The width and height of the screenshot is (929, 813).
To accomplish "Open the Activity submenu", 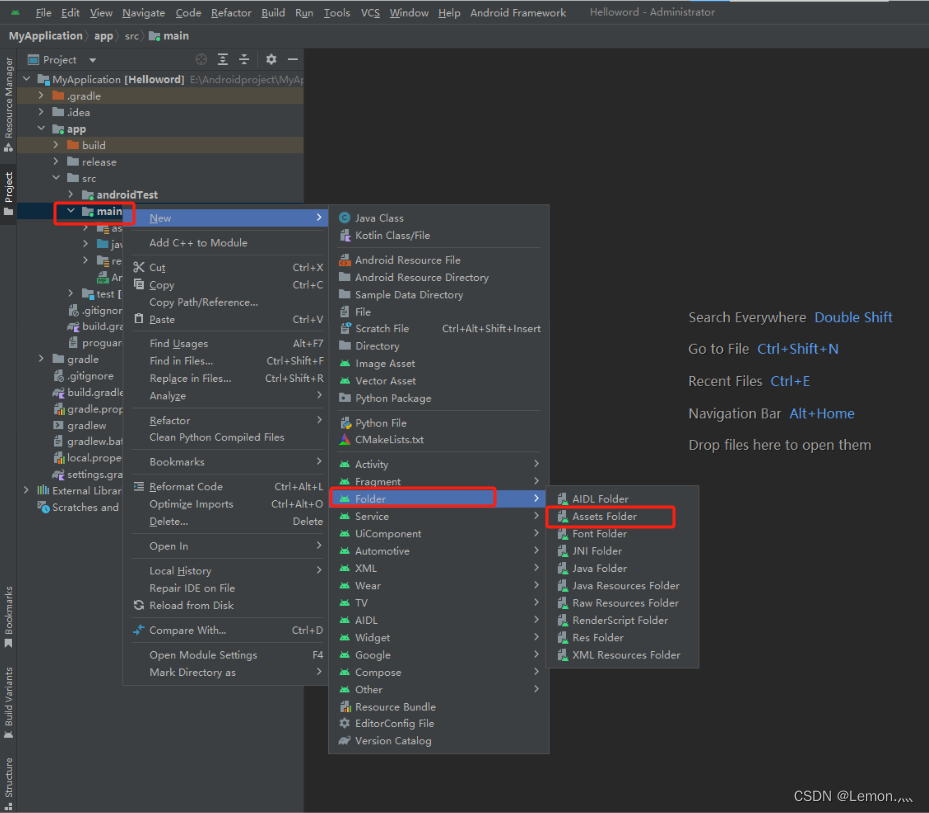I will click(438, 464).
